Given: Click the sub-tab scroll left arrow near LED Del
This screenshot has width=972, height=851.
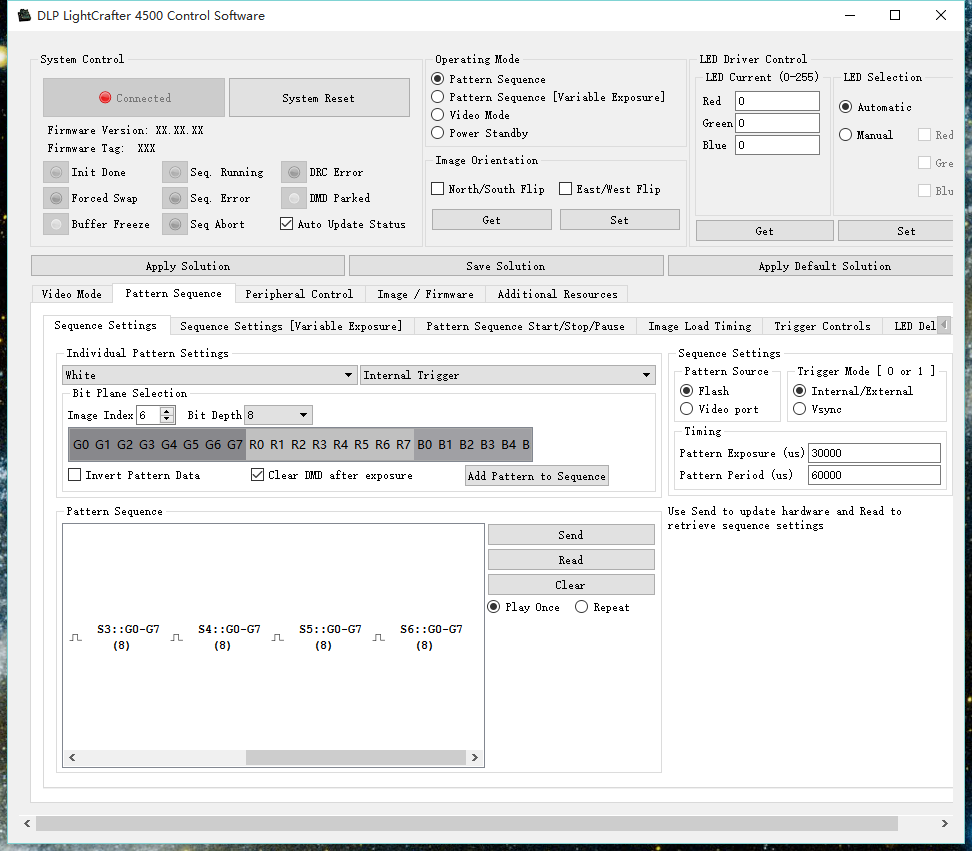Looking at the screenshot, I should pyautogui.click(x=943, y=324).
